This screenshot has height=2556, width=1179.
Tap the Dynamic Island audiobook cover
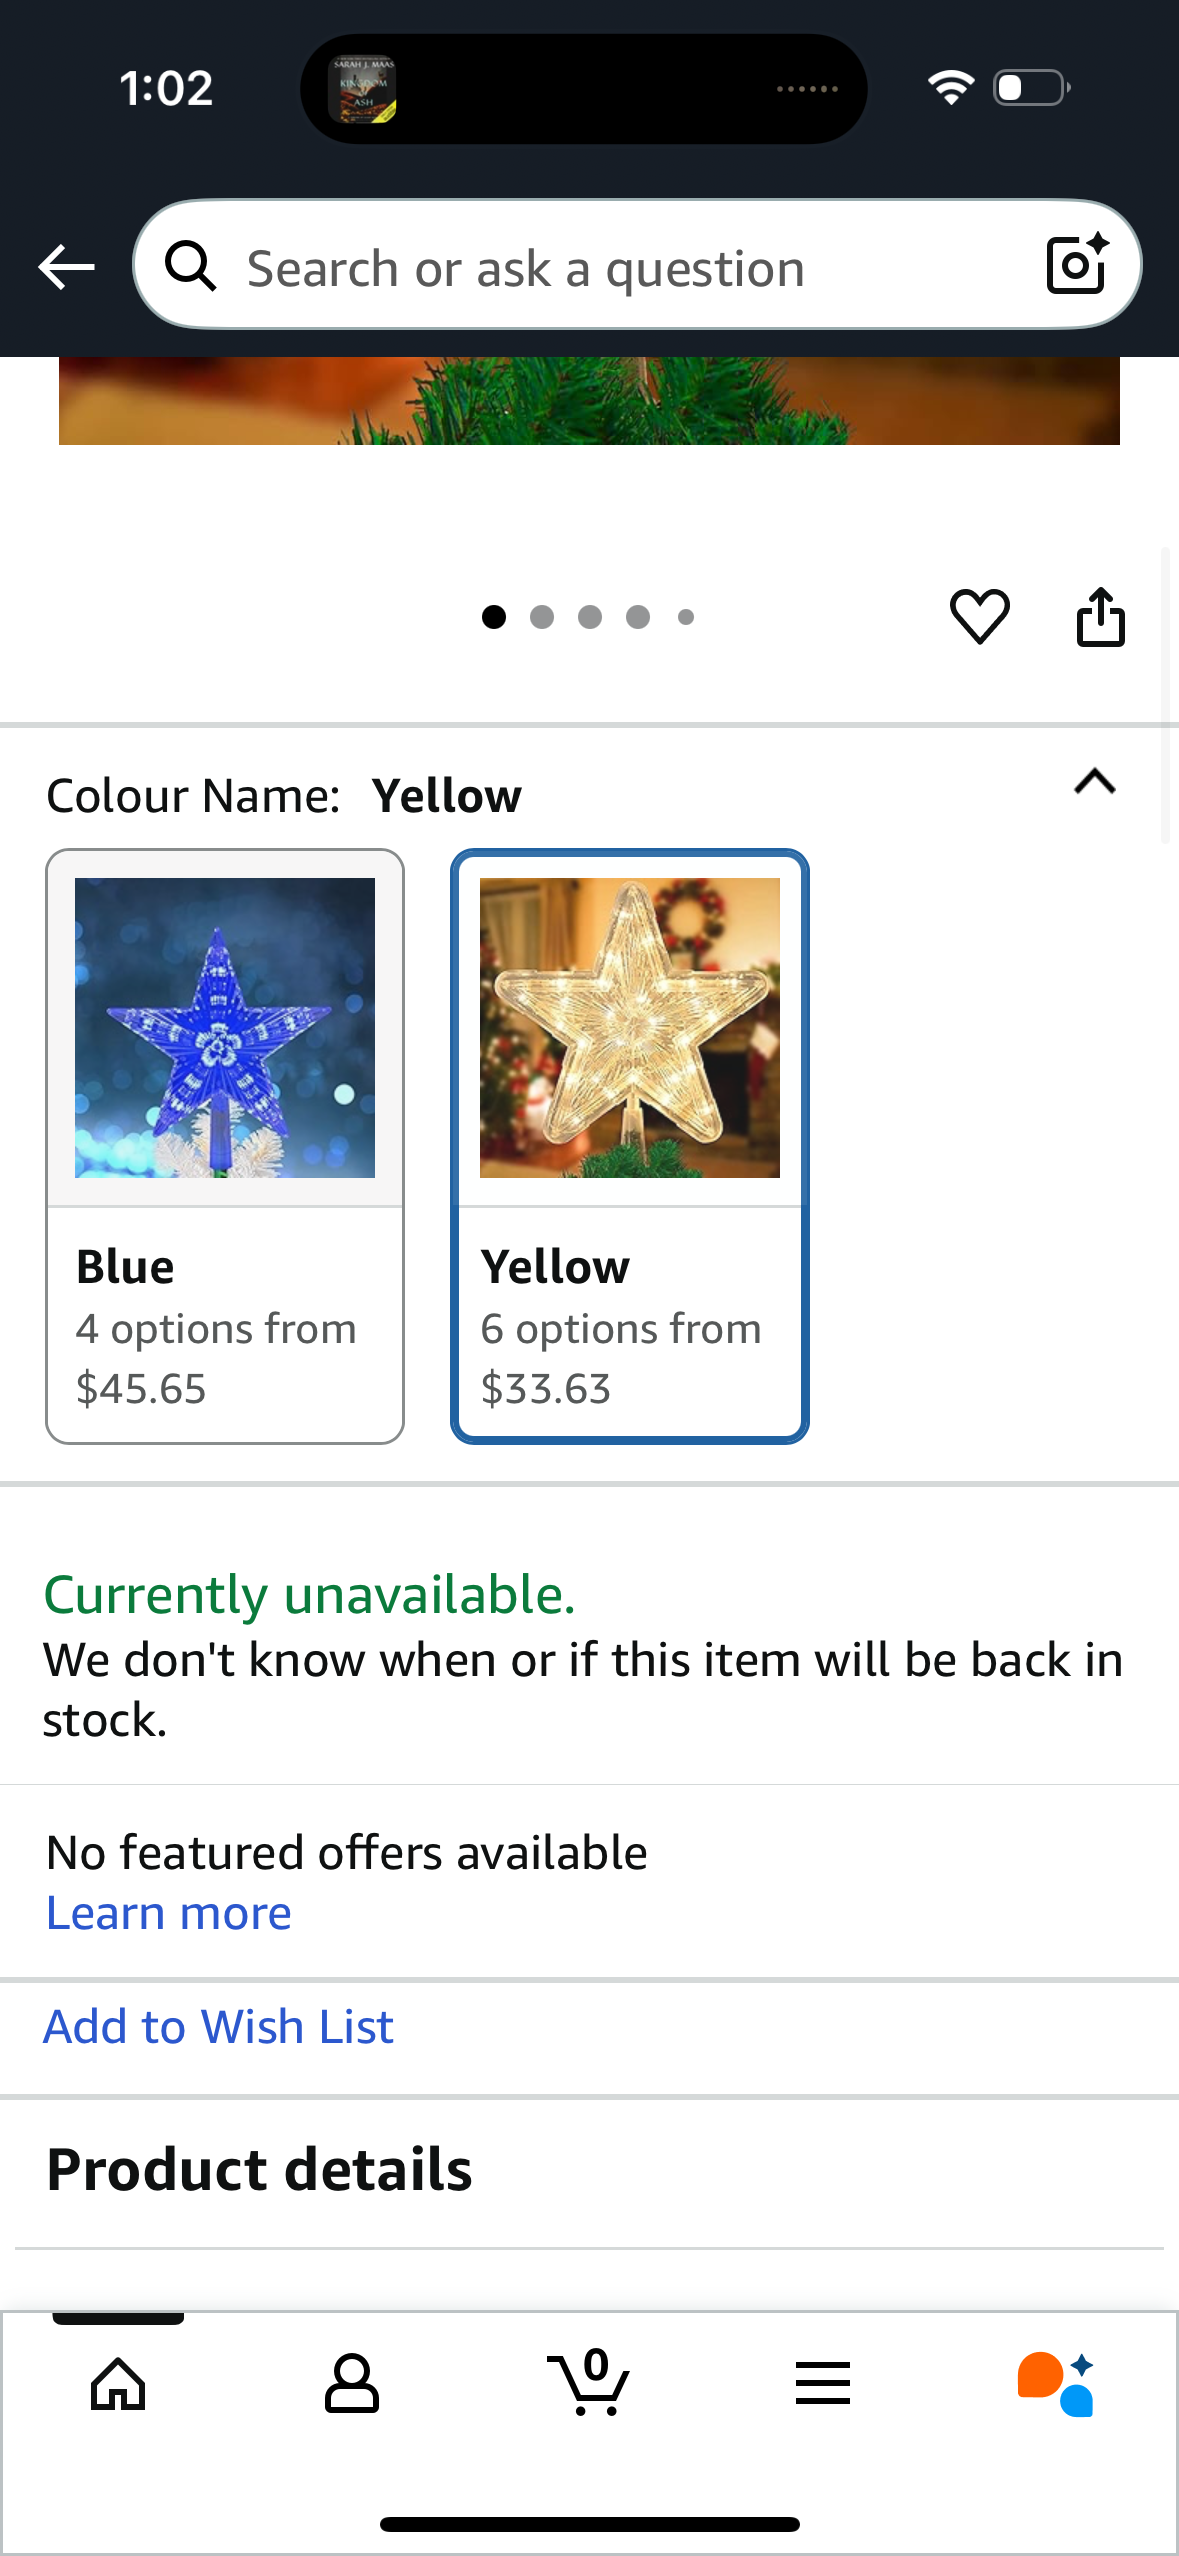coord(363,89)
